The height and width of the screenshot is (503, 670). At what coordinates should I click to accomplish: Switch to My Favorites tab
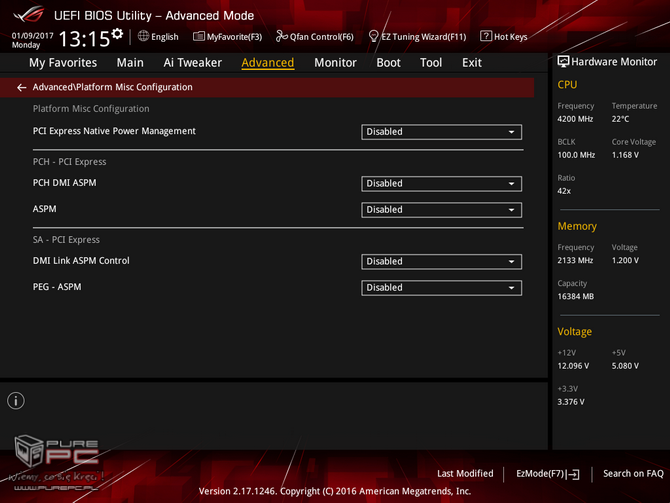point(63,63)
